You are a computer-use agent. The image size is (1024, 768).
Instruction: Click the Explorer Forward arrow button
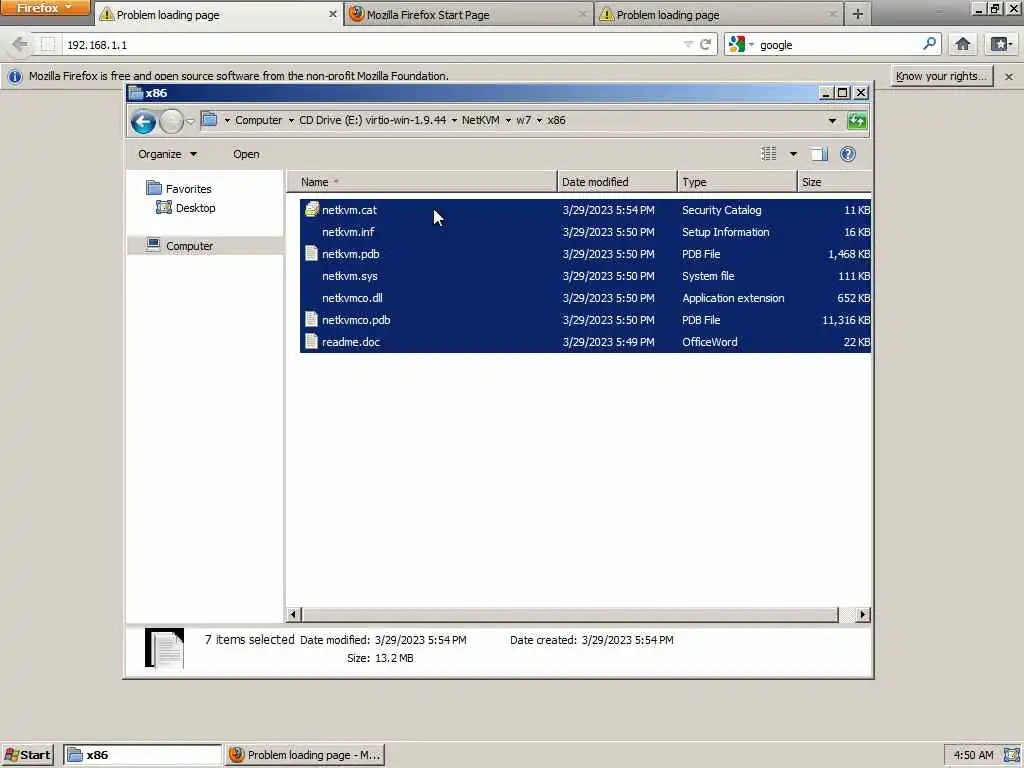pyautogui.click(x=171, y=121)
